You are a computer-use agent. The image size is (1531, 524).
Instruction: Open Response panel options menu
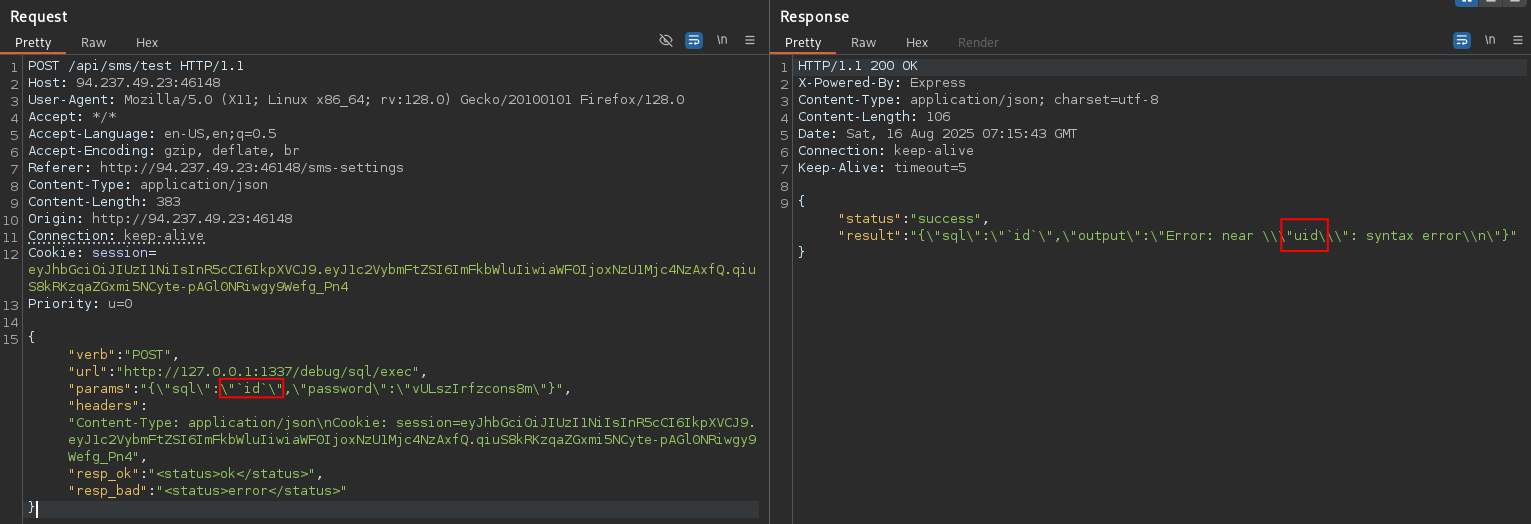coord(1518,40)
